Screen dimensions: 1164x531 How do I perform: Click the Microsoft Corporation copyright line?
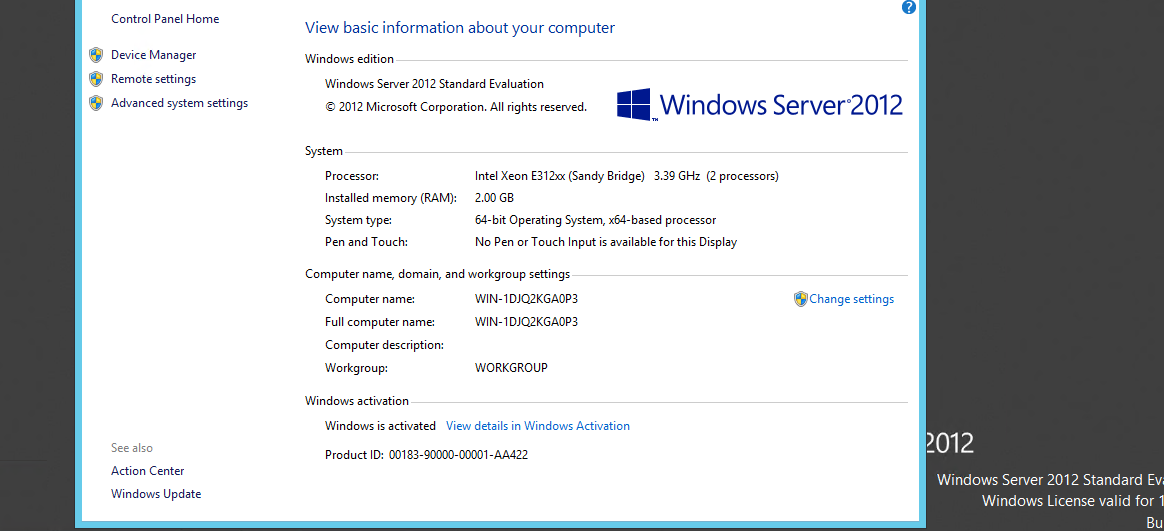pos(456,107)
